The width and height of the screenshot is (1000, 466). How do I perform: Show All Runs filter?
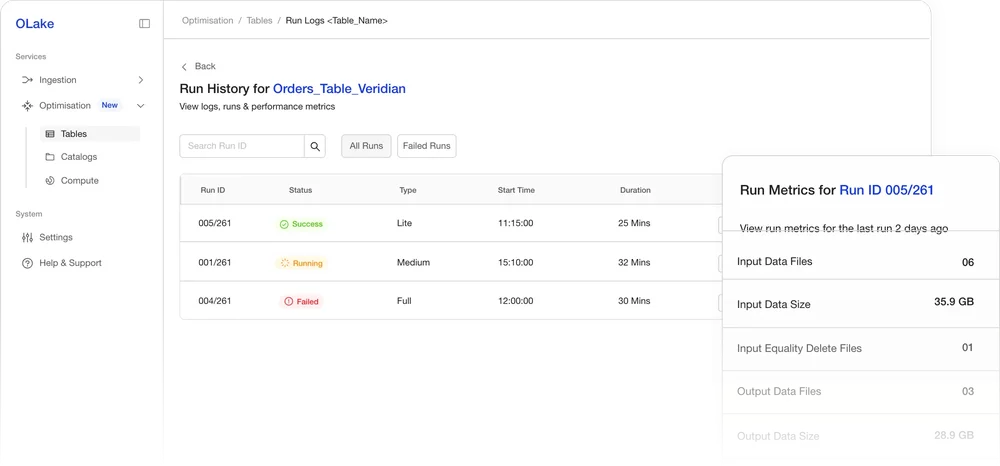366,146
